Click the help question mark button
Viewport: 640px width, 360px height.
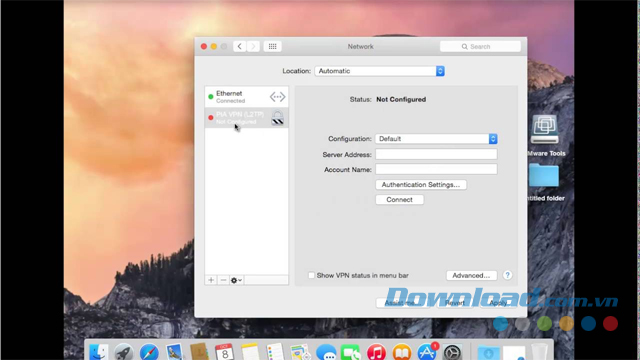point(507,276)
